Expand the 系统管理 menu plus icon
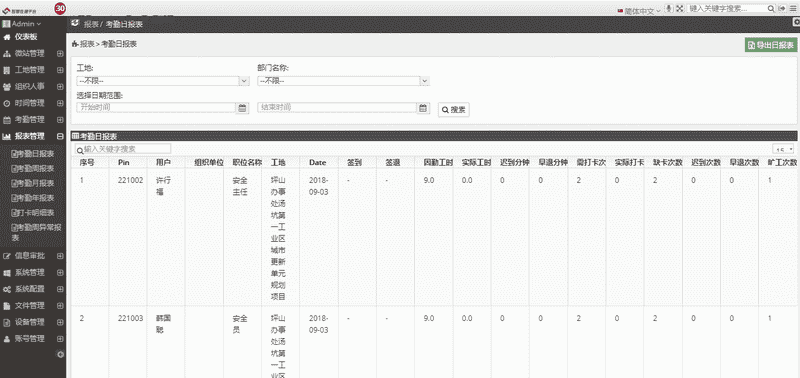This screenshot has height=378, width=800. (x=60, y=273)
